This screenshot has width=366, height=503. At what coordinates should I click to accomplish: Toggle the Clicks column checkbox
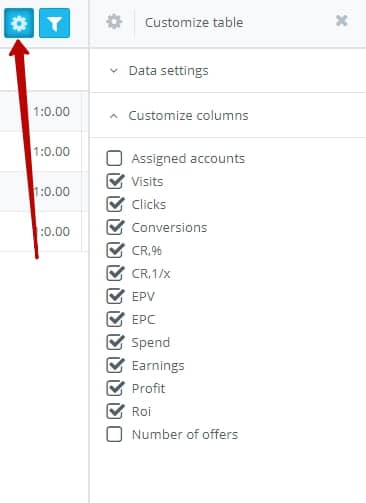coord(115,204)
